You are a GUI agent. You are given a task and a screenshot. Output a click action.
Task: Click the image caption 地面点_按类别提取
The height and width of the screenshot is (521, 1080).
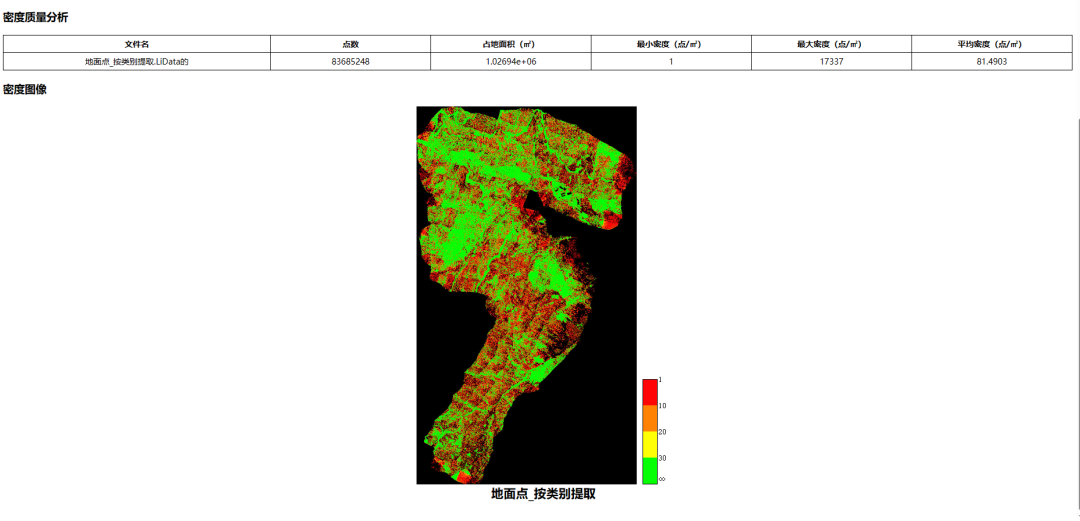543,494
